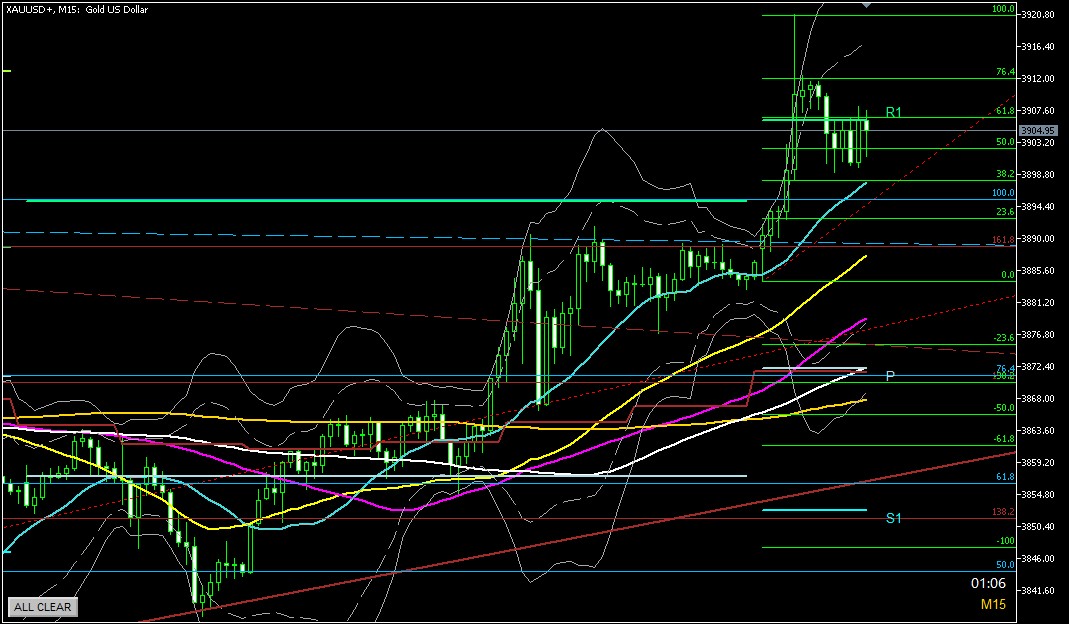Select the S1 support level label
The image size is (1069, 624).
coord(894,518)
